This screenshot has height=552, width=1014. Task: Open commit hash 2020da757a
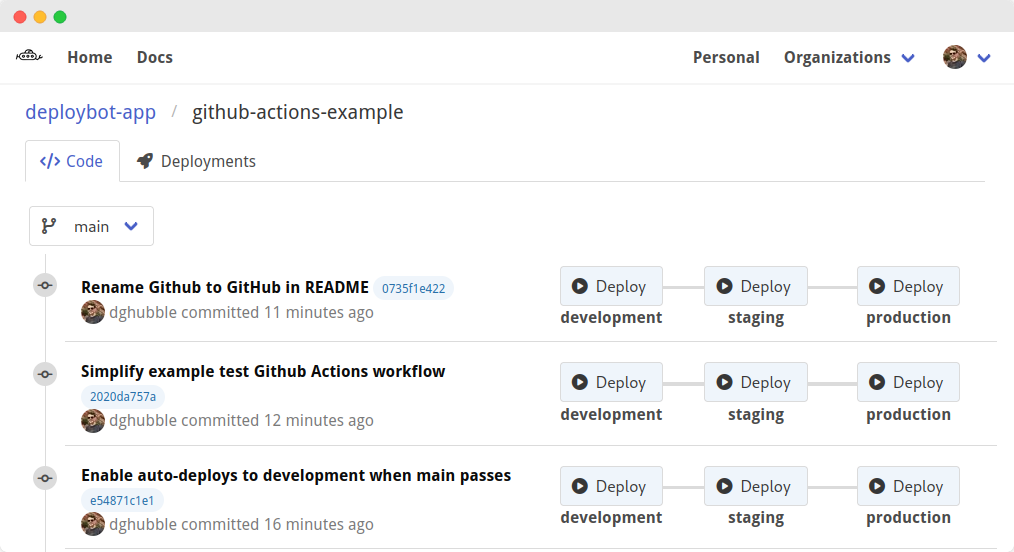[x=123, y=396]
